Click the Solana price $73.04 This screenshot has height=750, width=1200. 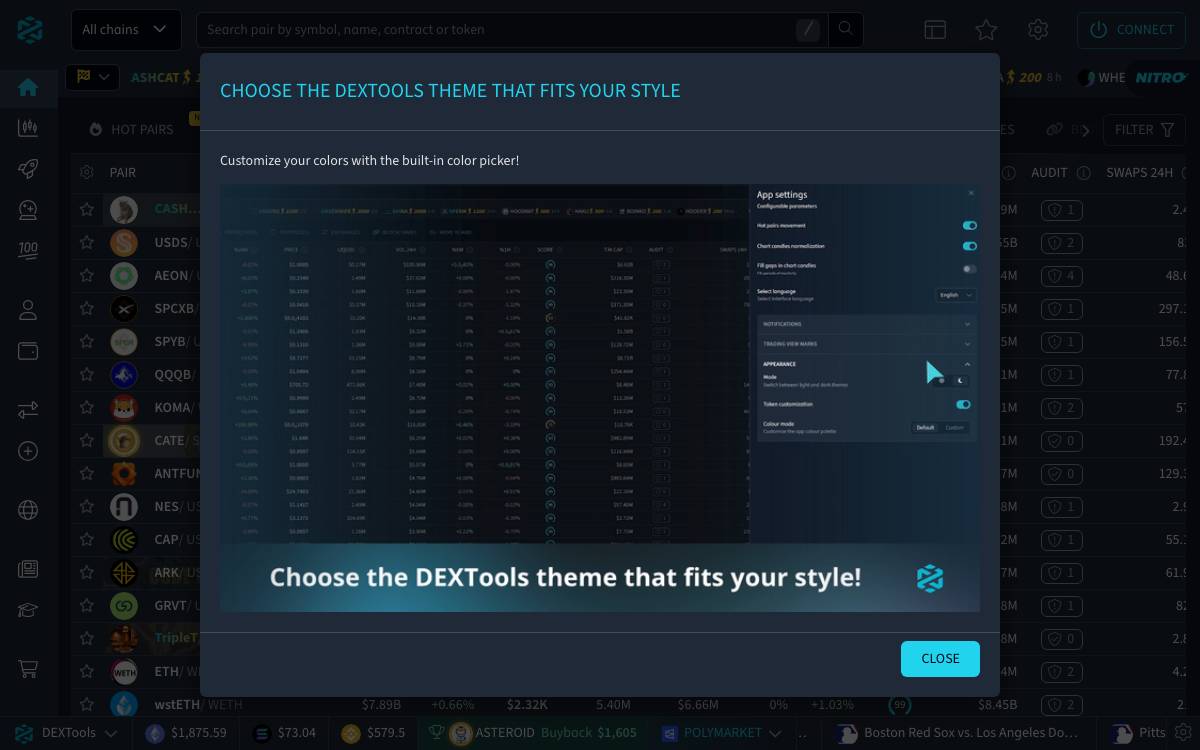285,733
